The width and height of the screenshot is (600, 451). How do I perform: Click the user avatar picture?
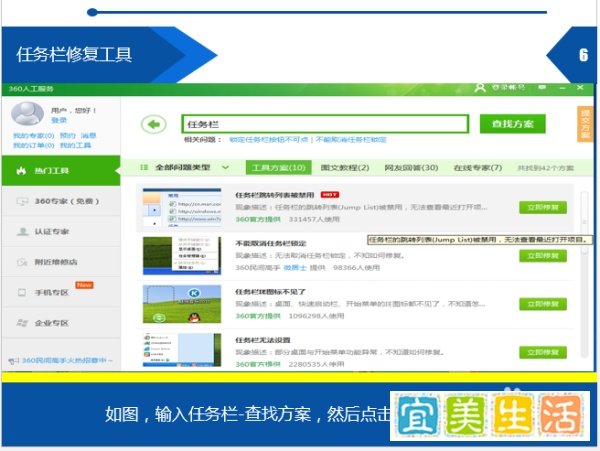tap(28, 114)
